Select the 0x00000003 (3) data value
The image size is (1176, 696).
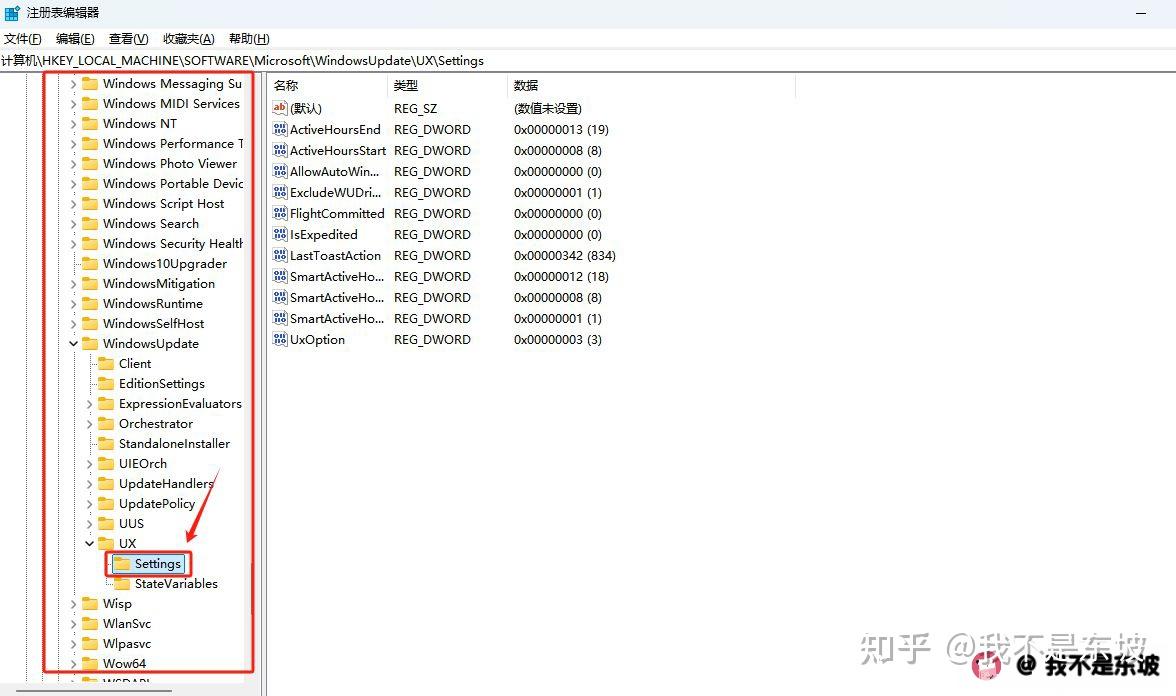click(x=557, y=340)
